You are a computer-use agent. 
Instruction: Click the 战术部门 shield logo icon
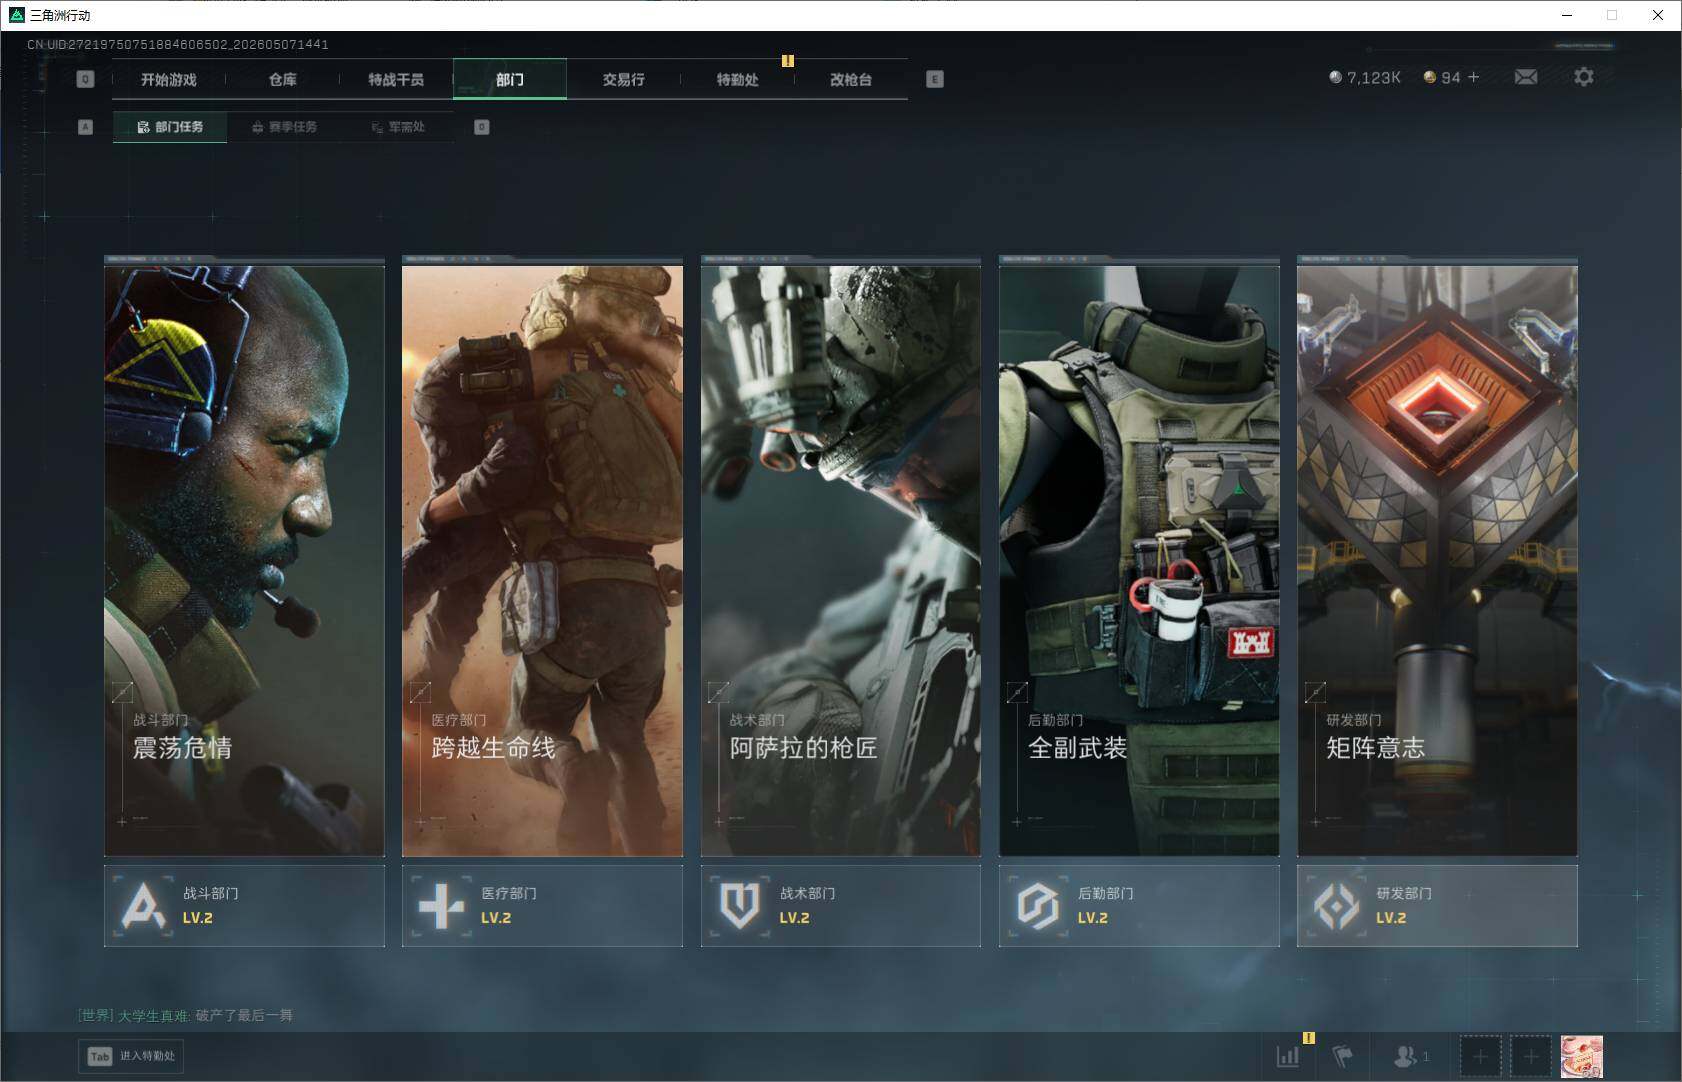coord(739,906)
